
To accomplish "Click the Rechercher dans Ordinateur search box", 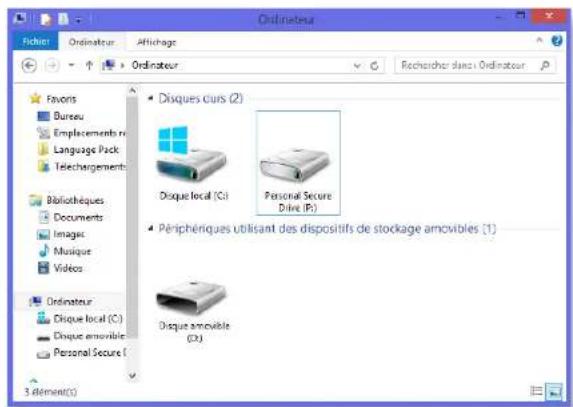I will [475, 65].
